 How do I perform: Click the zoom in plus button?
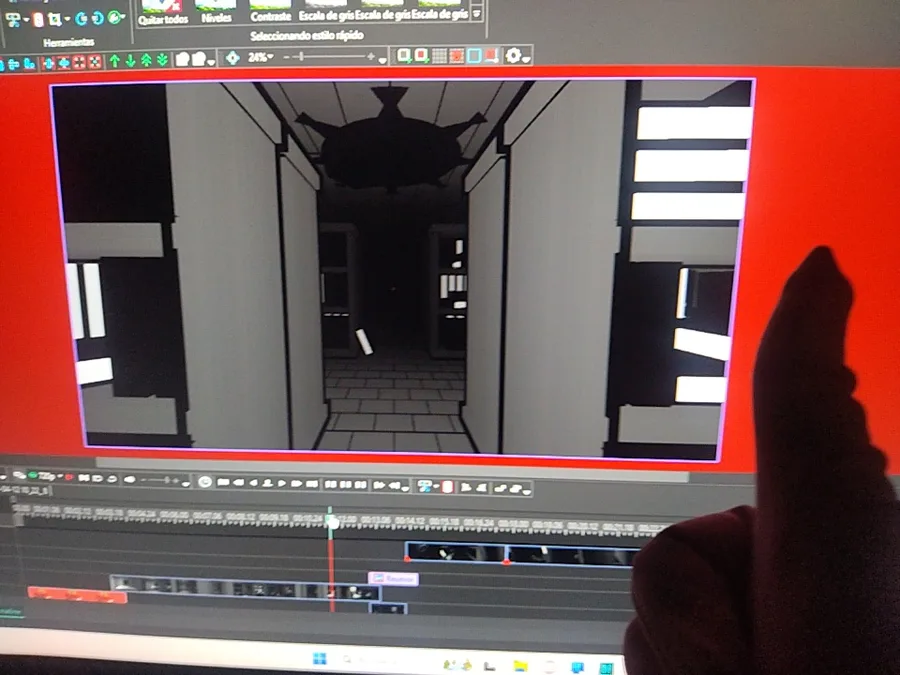(x=371, y=56)
